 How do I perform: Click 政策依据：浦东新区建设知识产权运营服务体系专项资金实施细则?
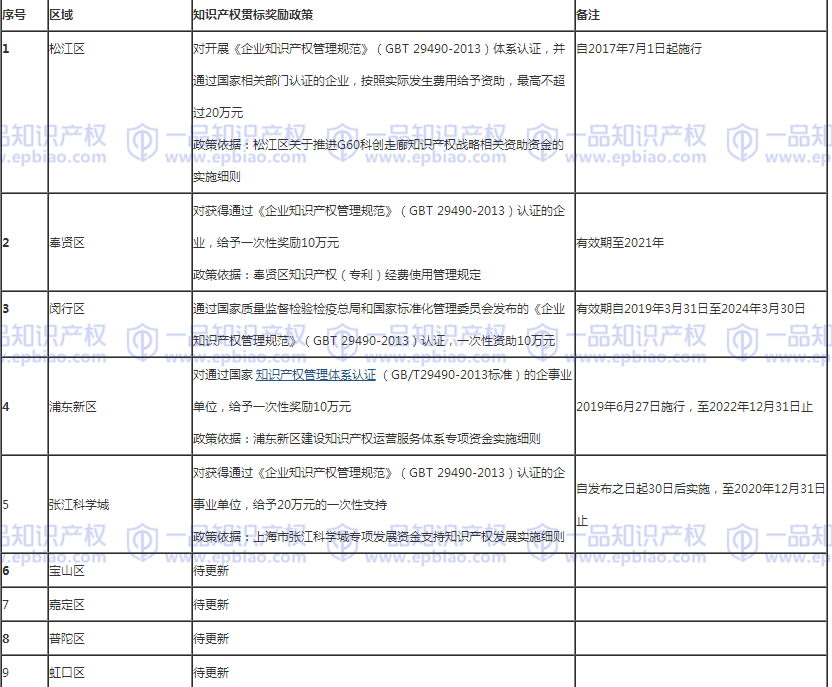click(367, 439)
